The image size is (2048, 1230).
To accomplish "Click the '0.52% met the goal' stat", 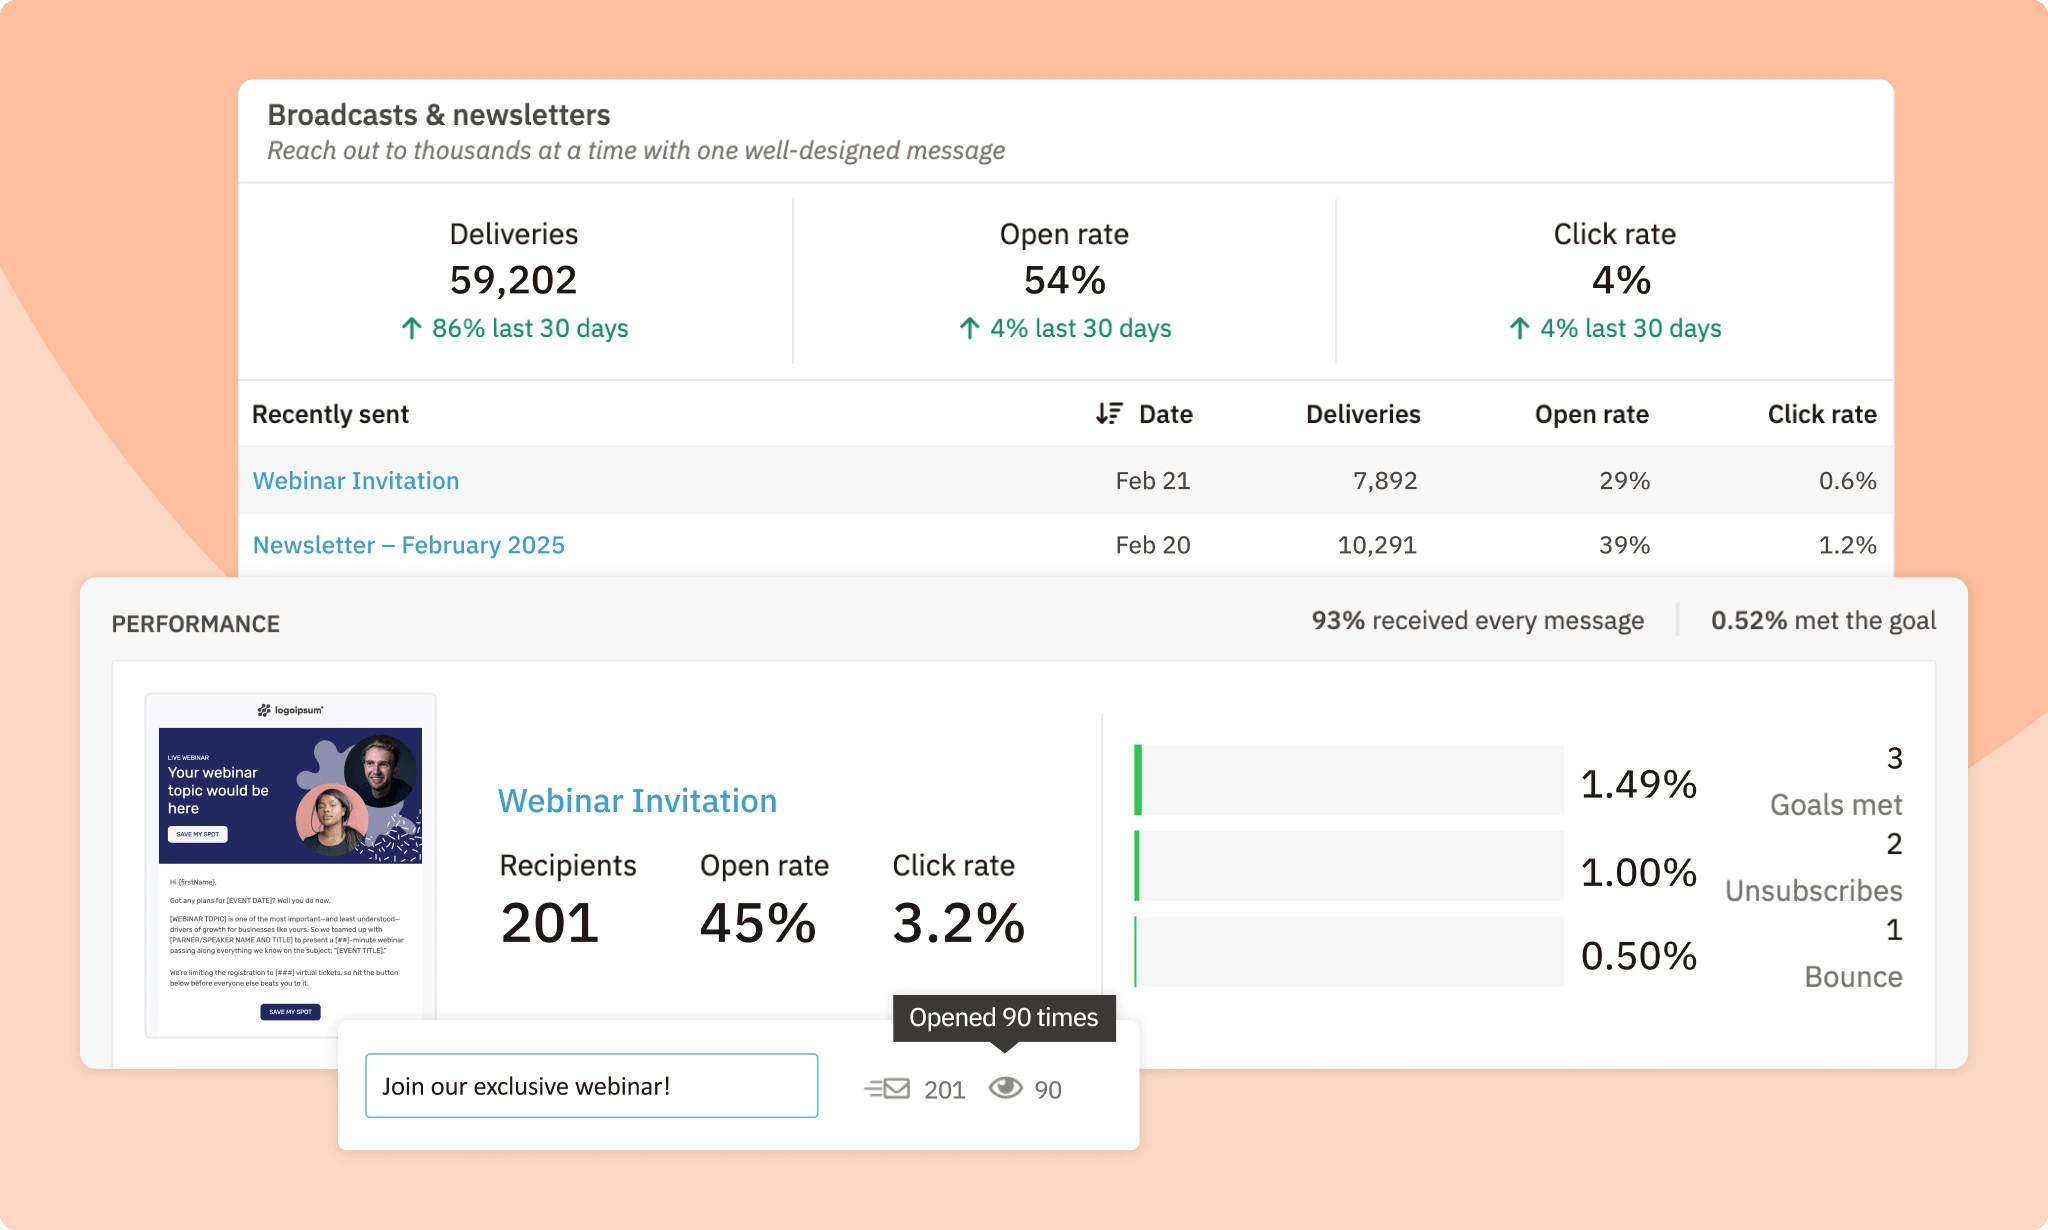I will point(1824,620).
